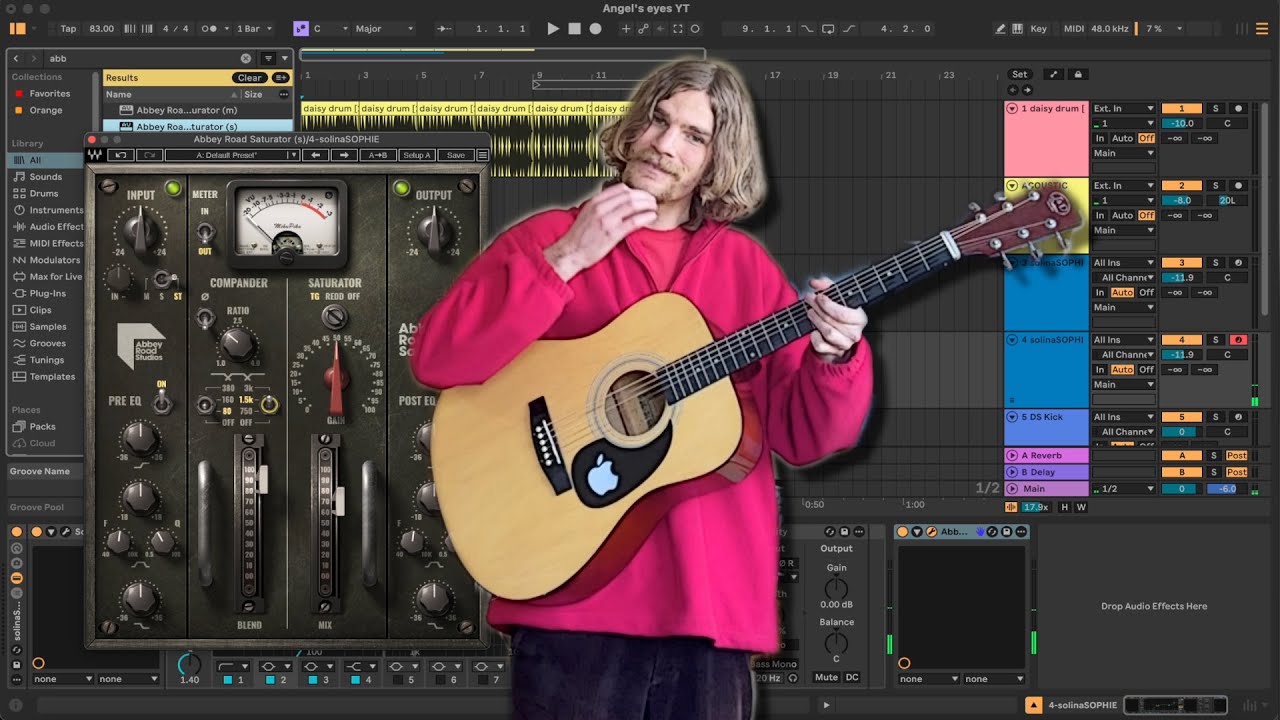Open Drums in the Library
Image resolution: width=1280 pixels, height=720 pixels.
point(44,193)
